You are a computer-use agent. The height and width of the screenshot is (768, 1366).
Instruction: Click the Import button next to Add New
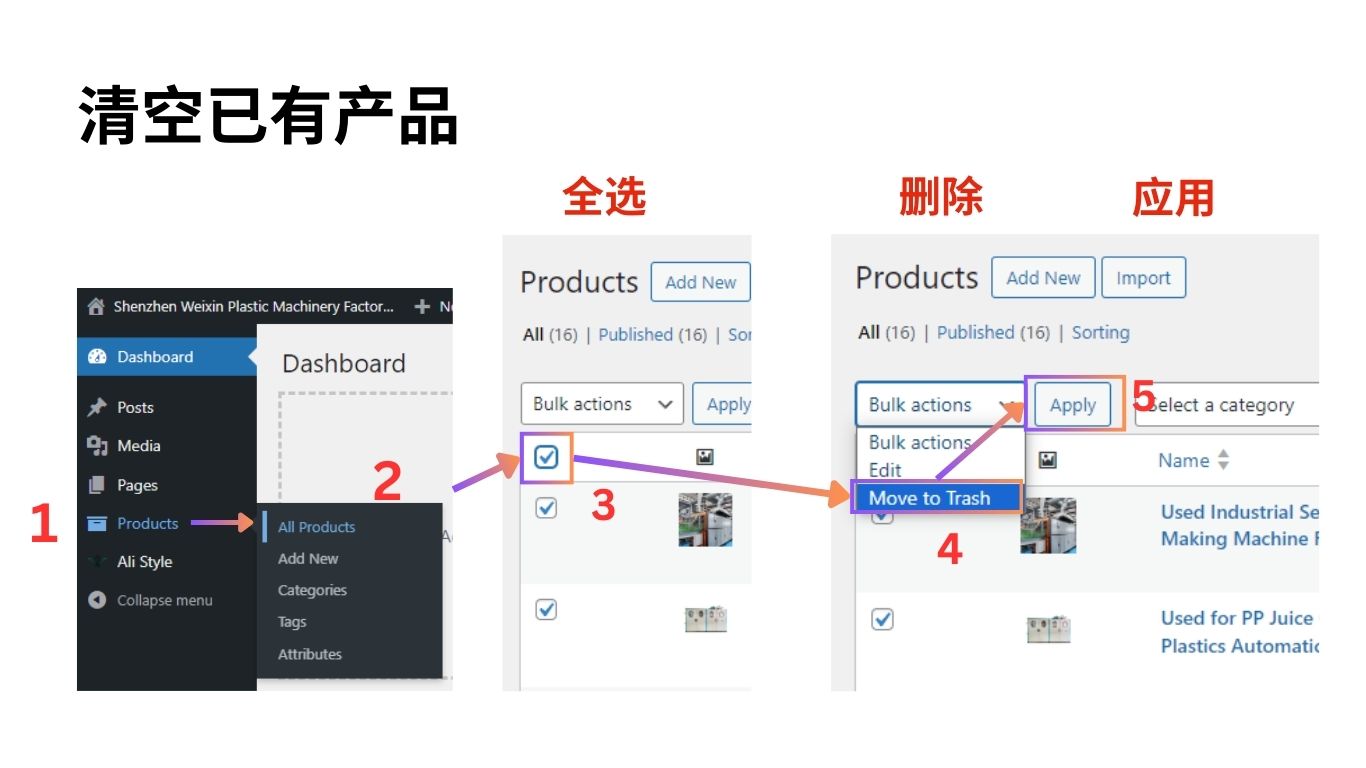1144,278
